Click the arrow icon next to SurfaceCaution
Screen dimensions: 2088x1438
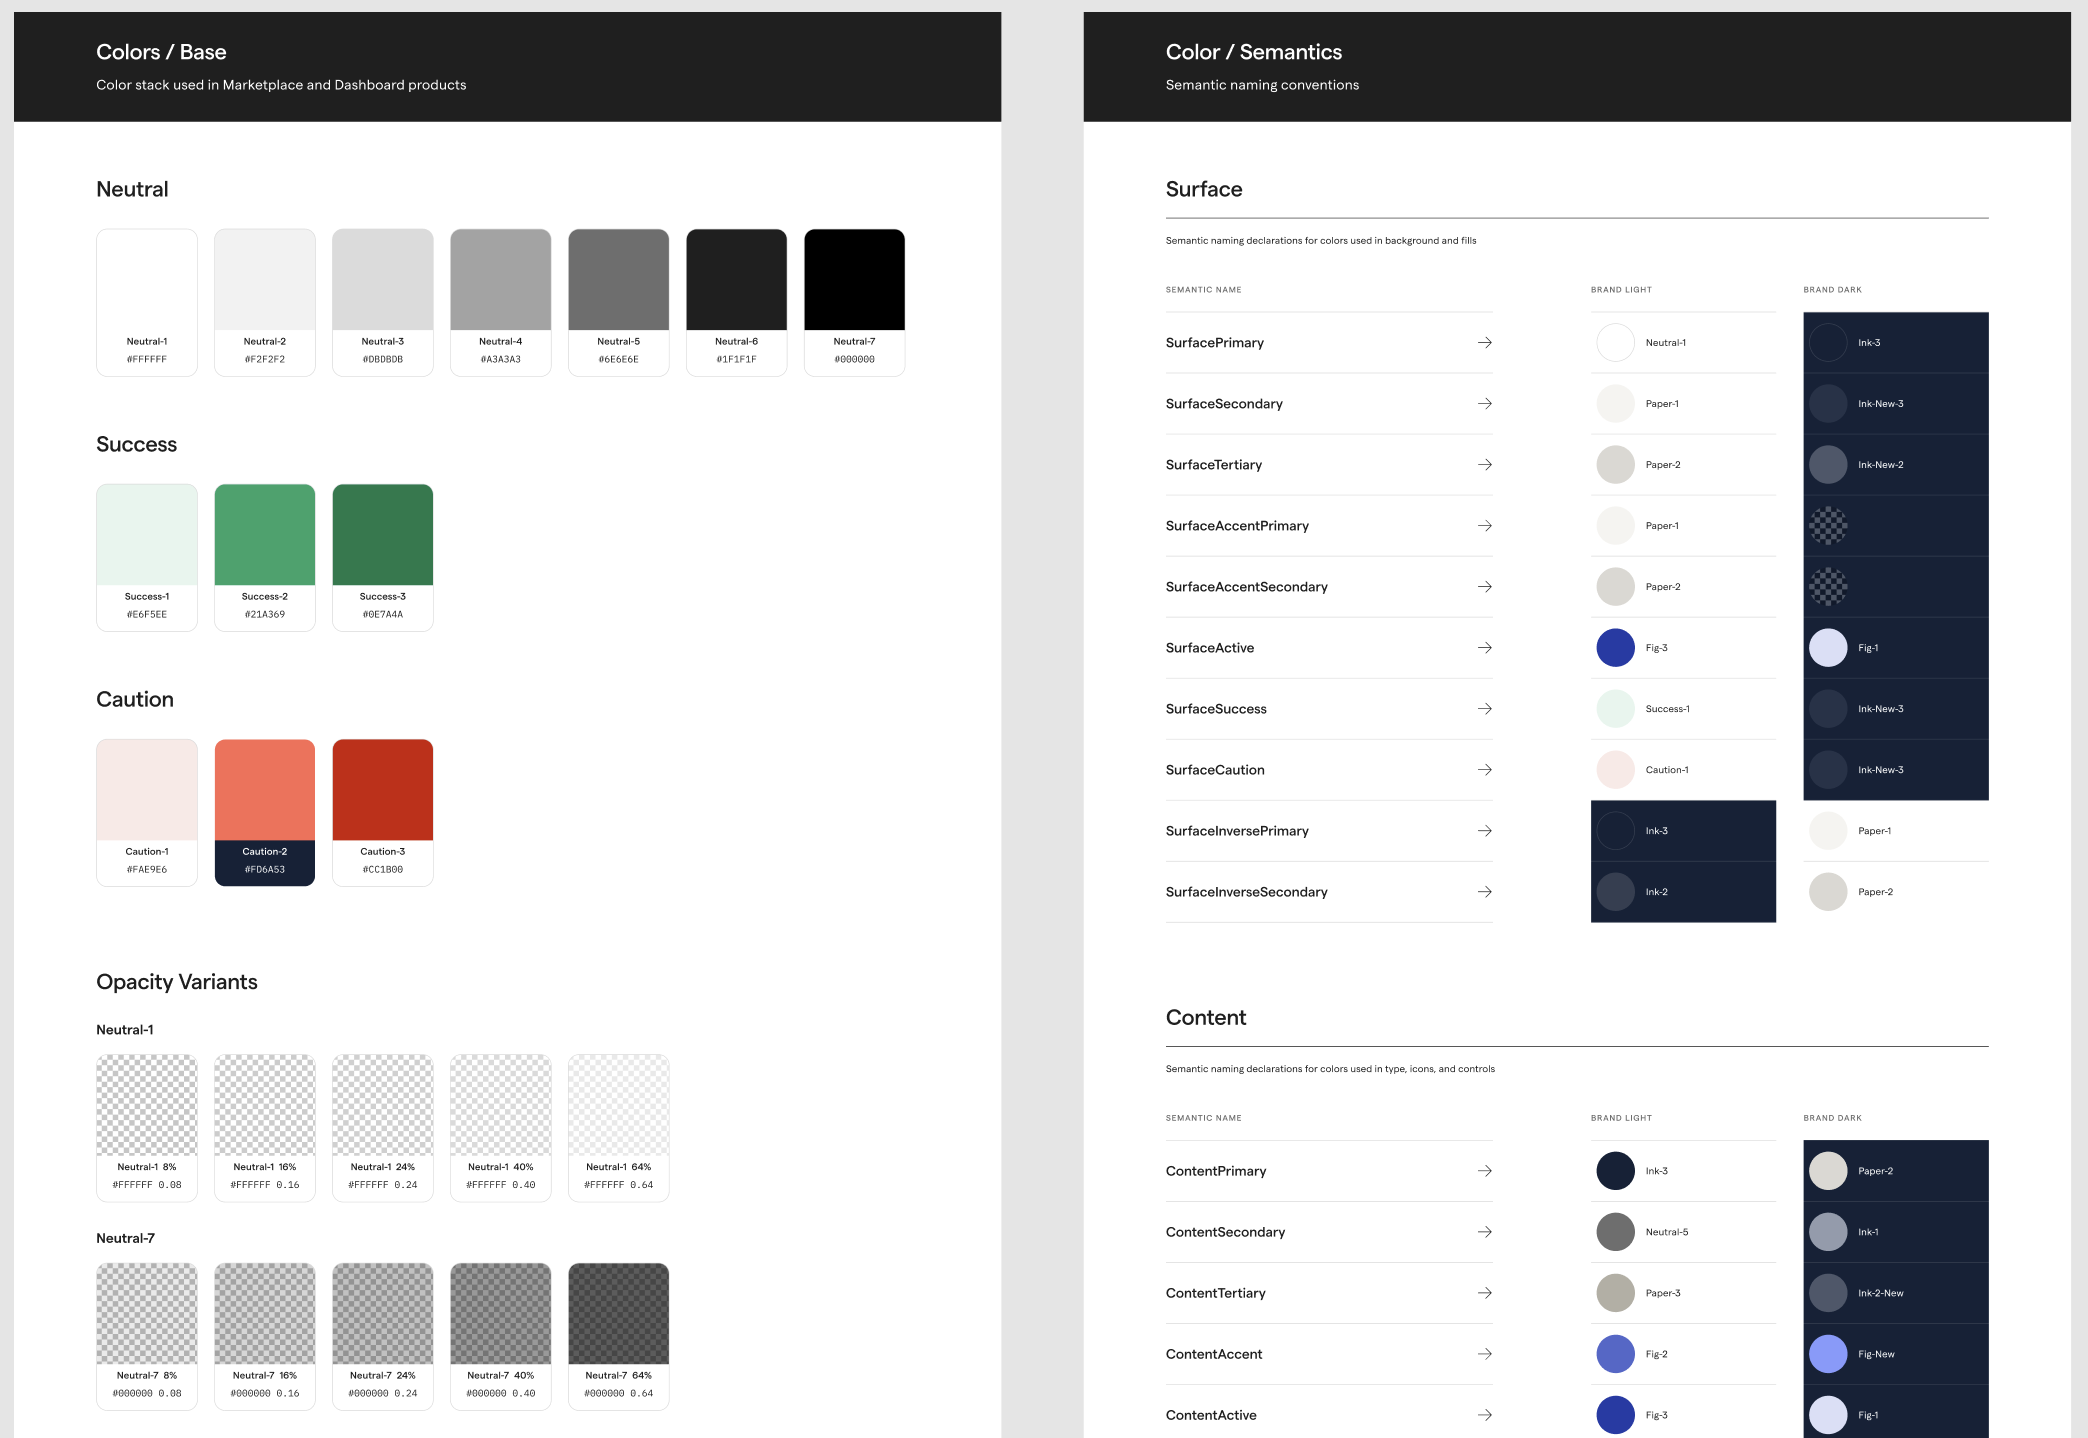1484,770
